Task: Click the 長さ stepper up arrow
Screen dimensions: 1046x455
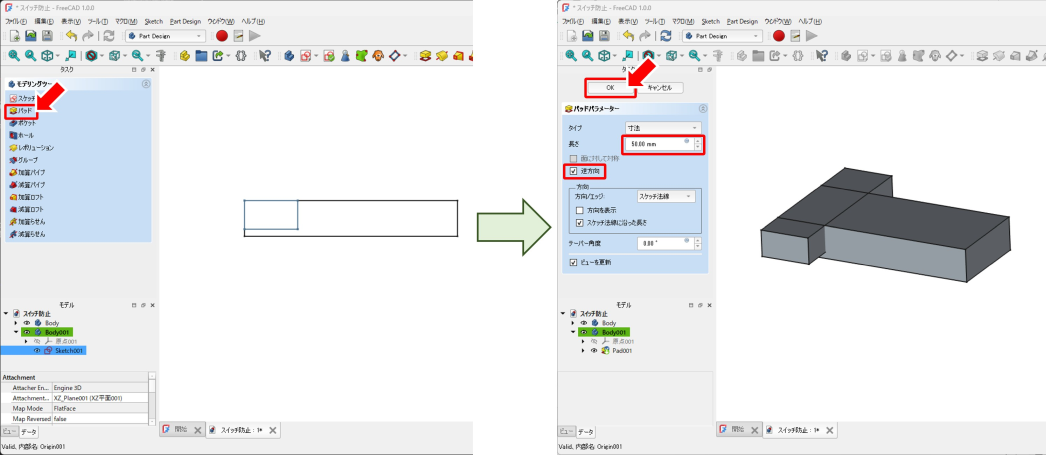Action: coord(698,142)
